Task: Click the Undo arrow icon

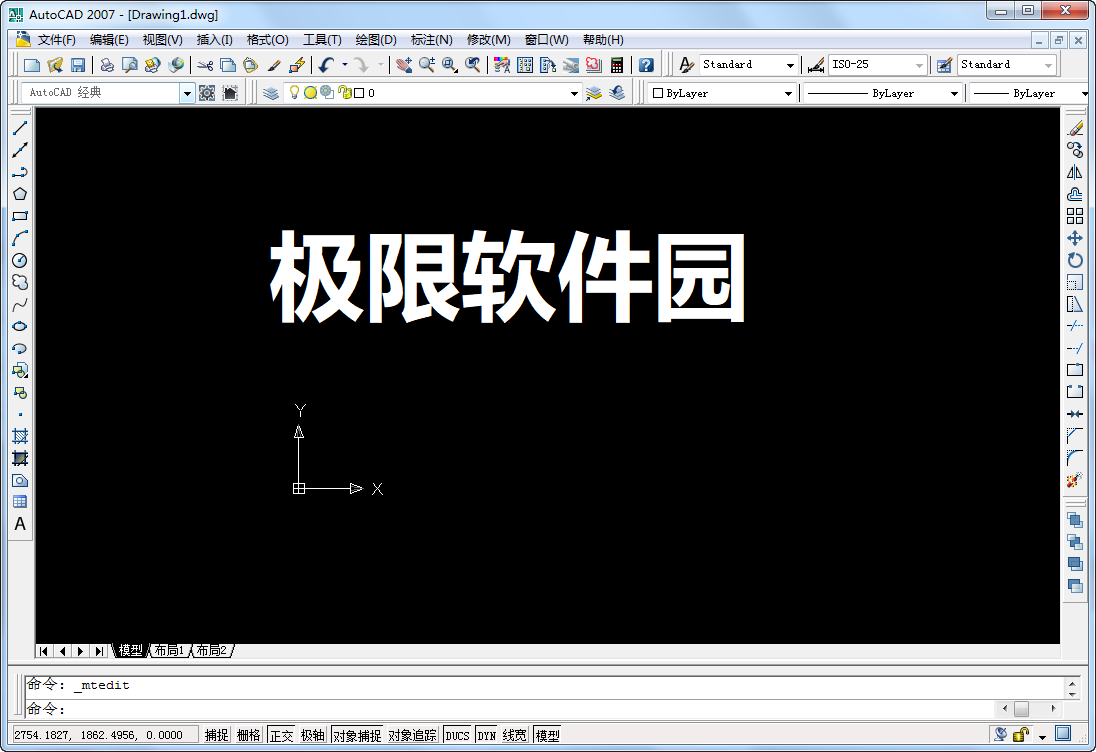Action: pyautogui.click(x=326, y=65)
